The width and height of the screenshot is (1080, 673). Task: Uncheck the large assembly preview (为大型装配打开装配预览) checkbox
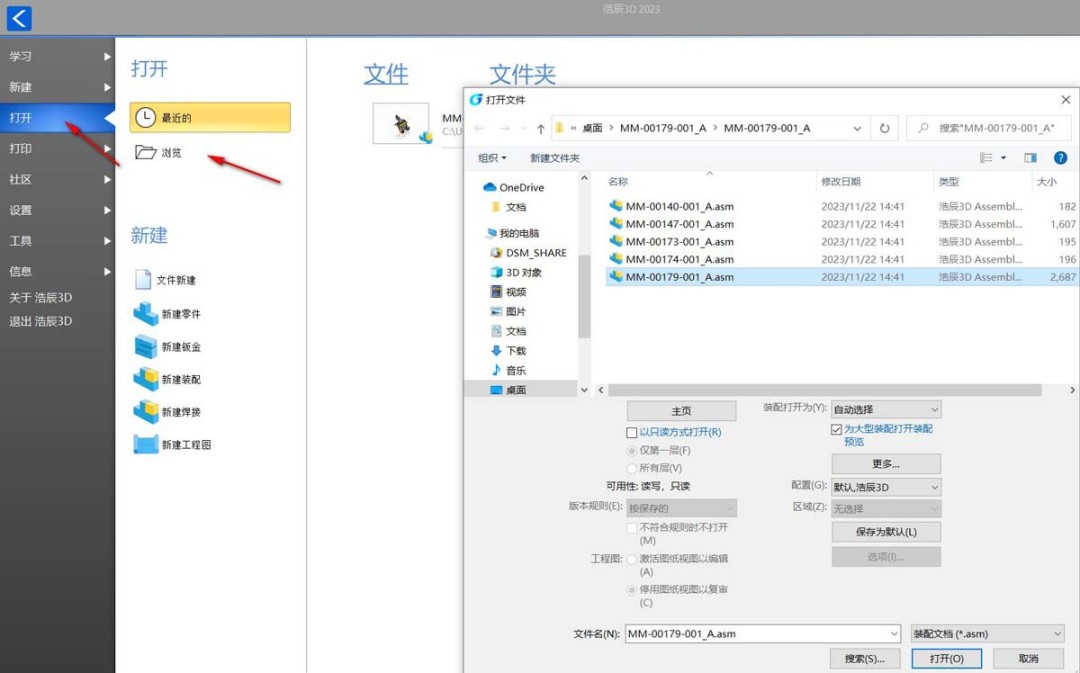(837, 429)
